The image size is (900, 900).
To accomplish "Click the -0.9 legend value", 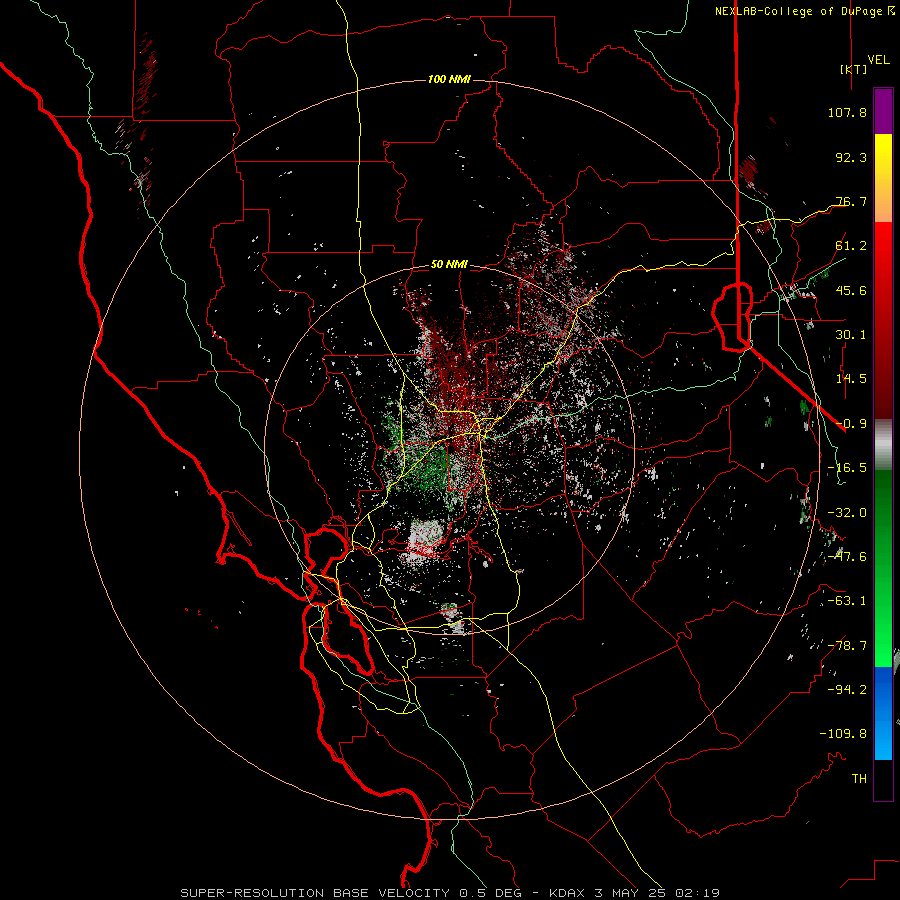I will pyautogui.click(x=851, y=424).
